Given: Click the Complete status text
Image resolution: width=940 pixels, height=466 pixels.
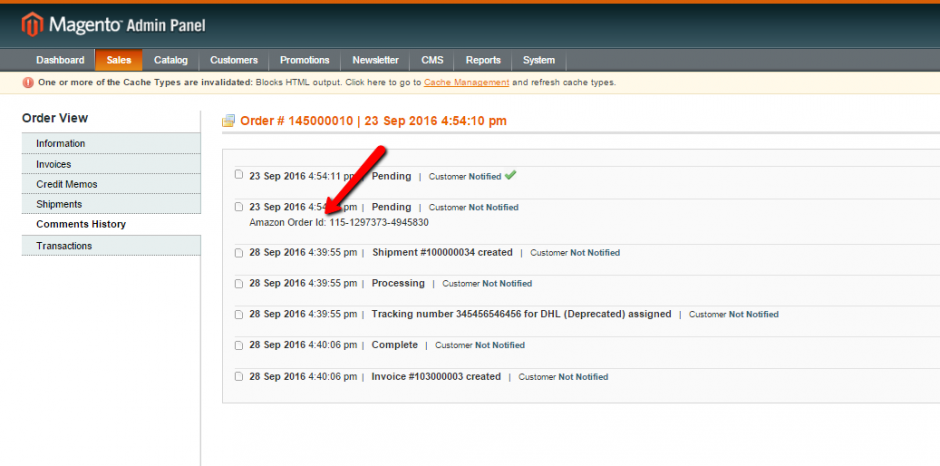Looking at the screenshot, I should coord(394,345).
